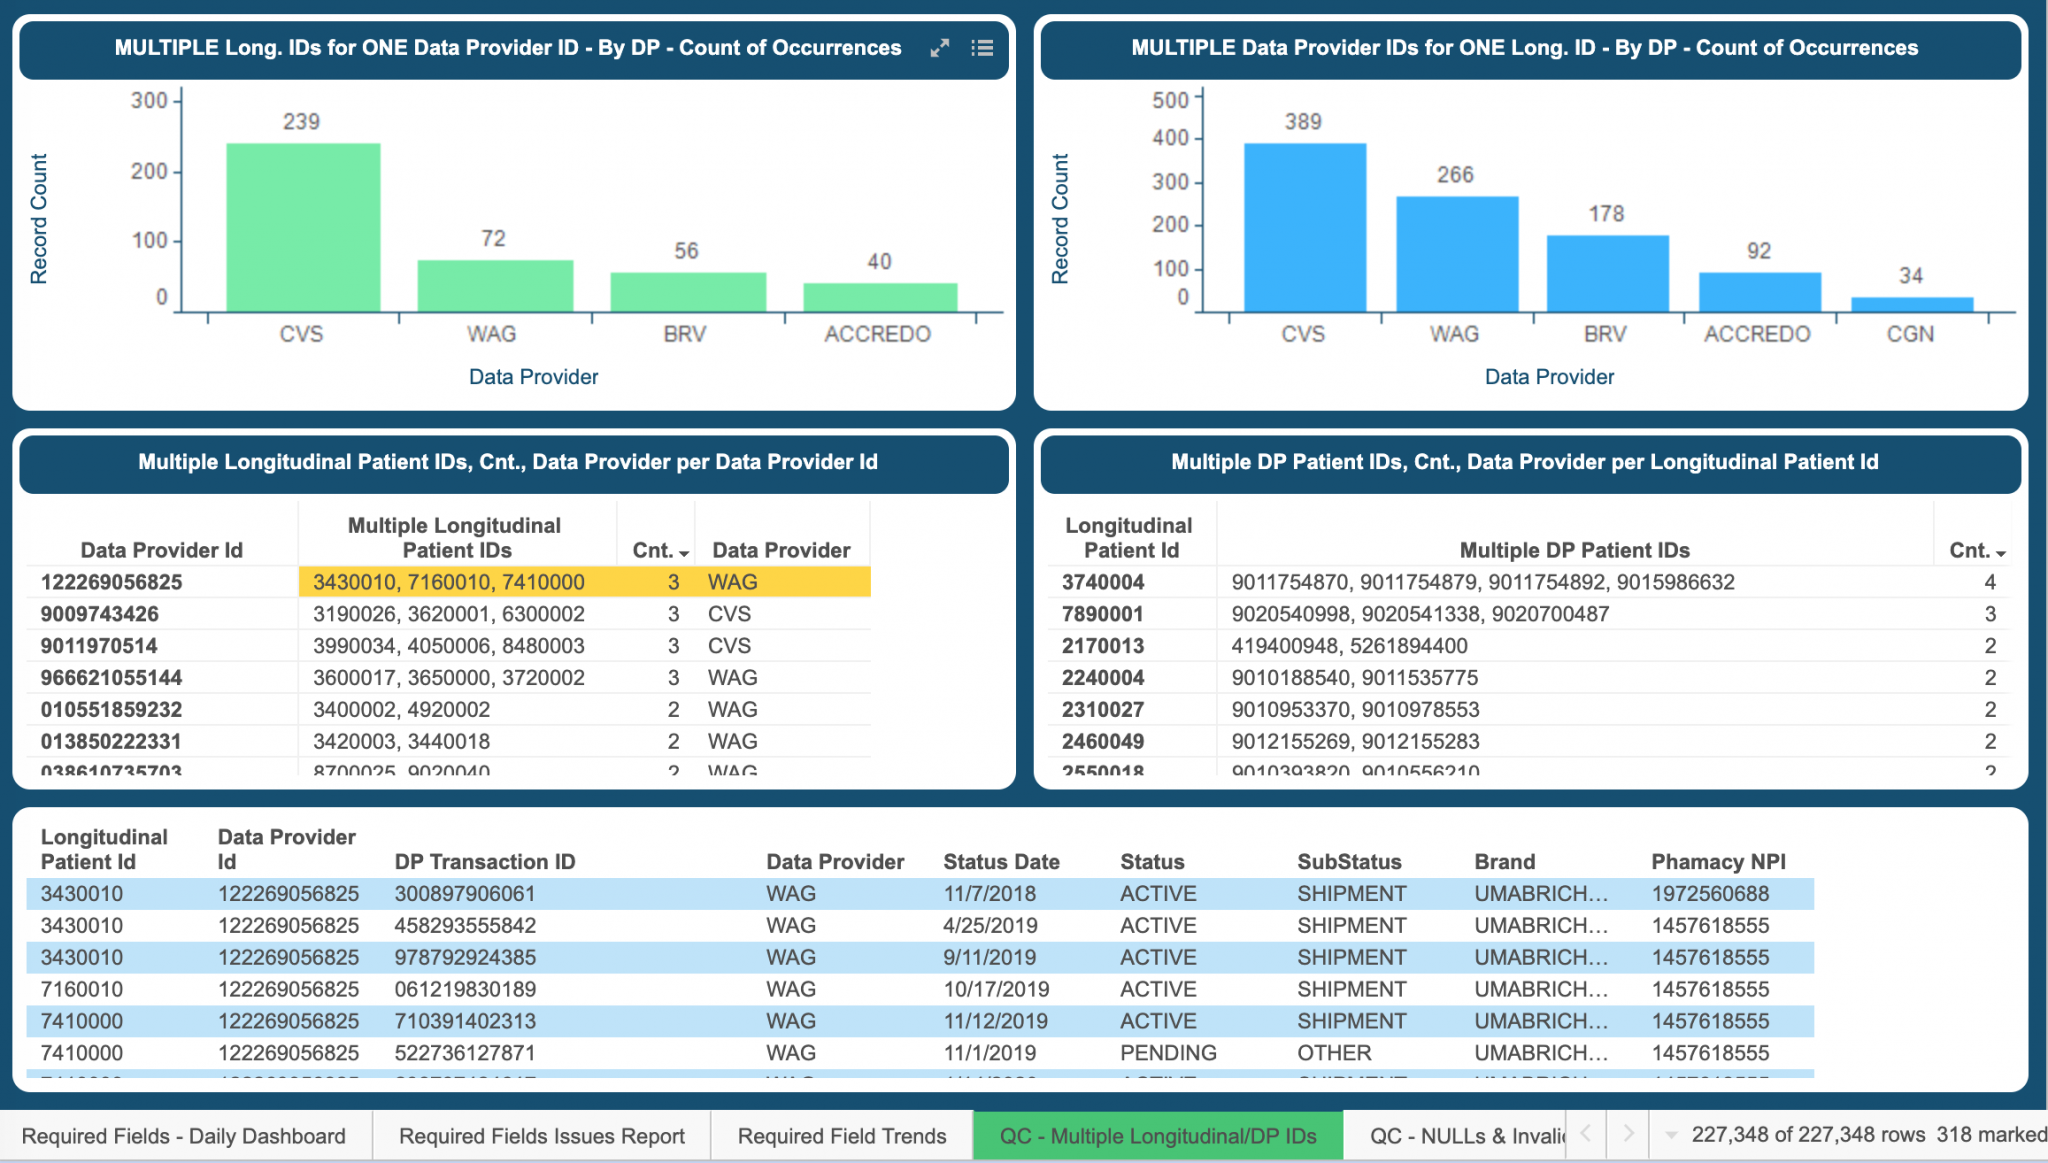Switch to Required Fields - Daily Dashboard tab

[x=185, y=1135]
